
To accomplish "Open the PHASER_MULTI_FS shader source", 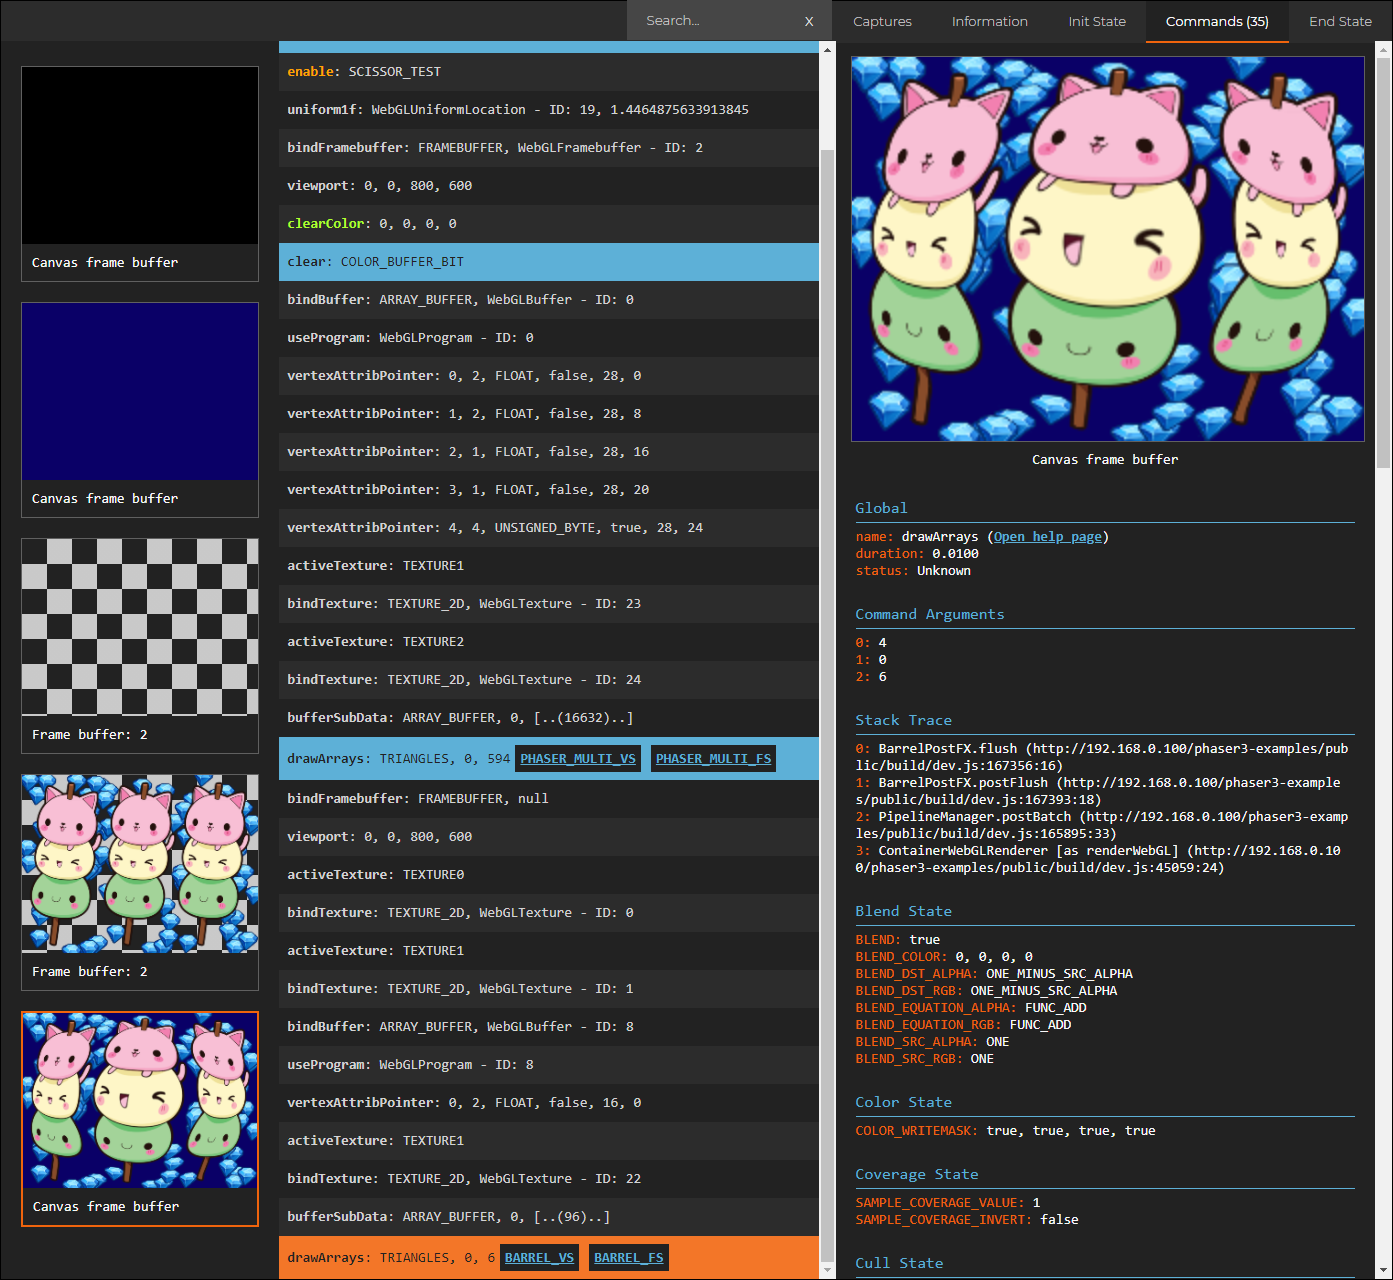I will (x=713, y=758).
